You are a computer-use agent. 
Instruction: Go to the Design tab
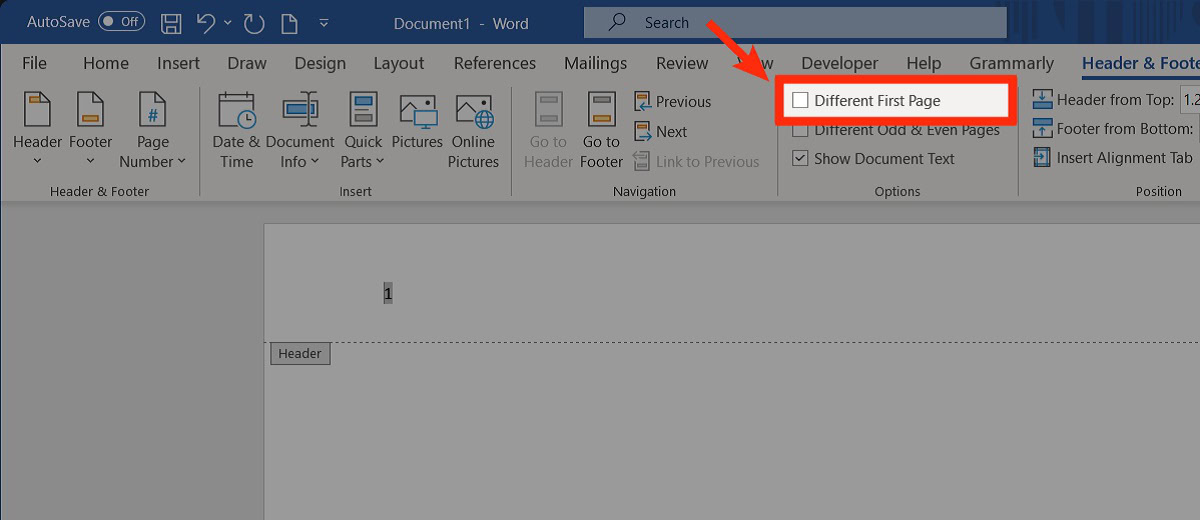[x=320, y=63]
